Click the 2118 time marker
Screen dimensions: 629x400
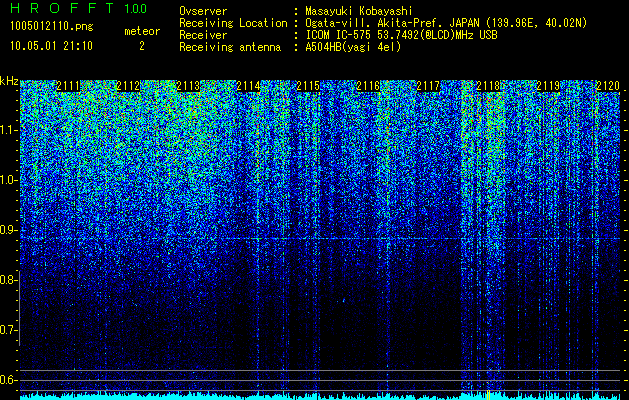pos(488,86)
